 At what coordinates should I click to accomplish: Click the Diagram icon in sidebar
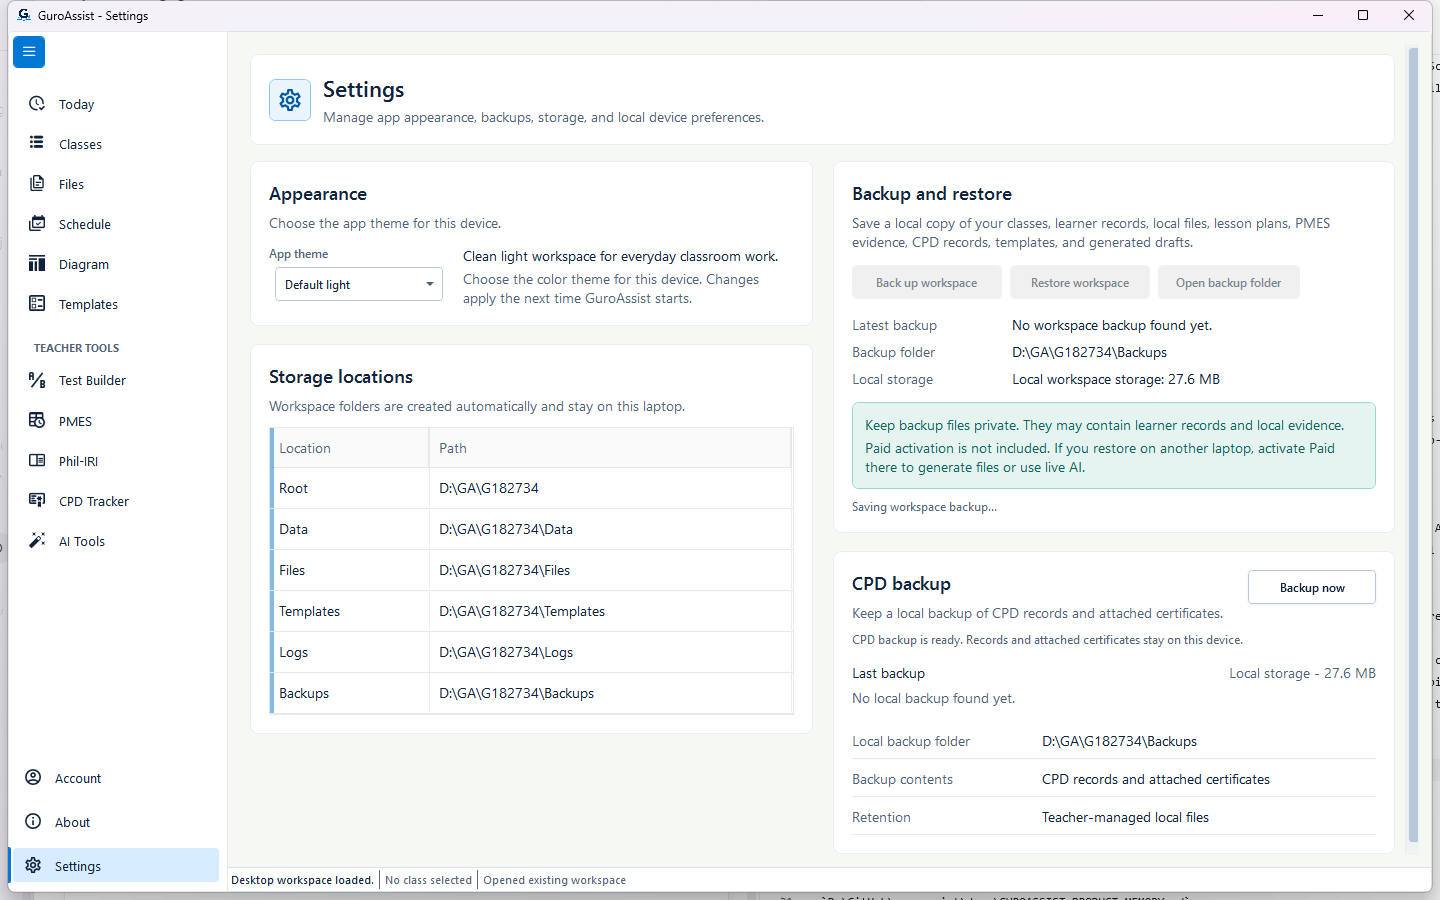[37, 264]
